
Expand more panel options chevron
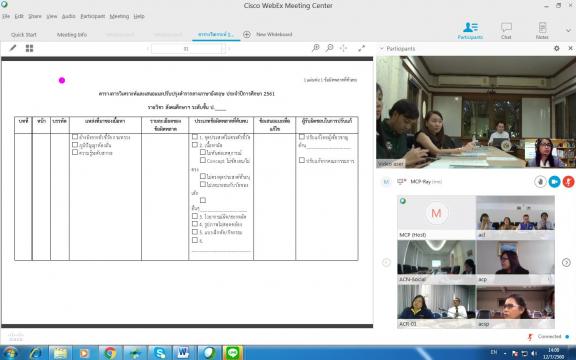click(x=568, y=30)
